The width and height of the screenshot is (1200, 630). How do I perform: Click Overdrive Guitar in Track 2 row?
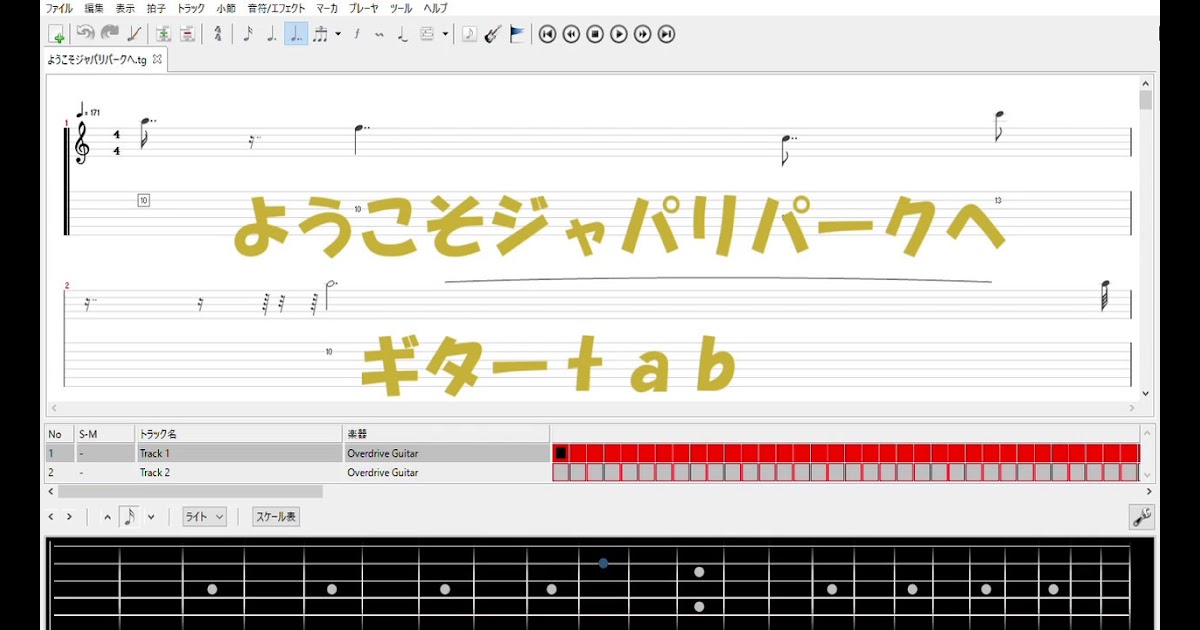[x=445, y=473]
